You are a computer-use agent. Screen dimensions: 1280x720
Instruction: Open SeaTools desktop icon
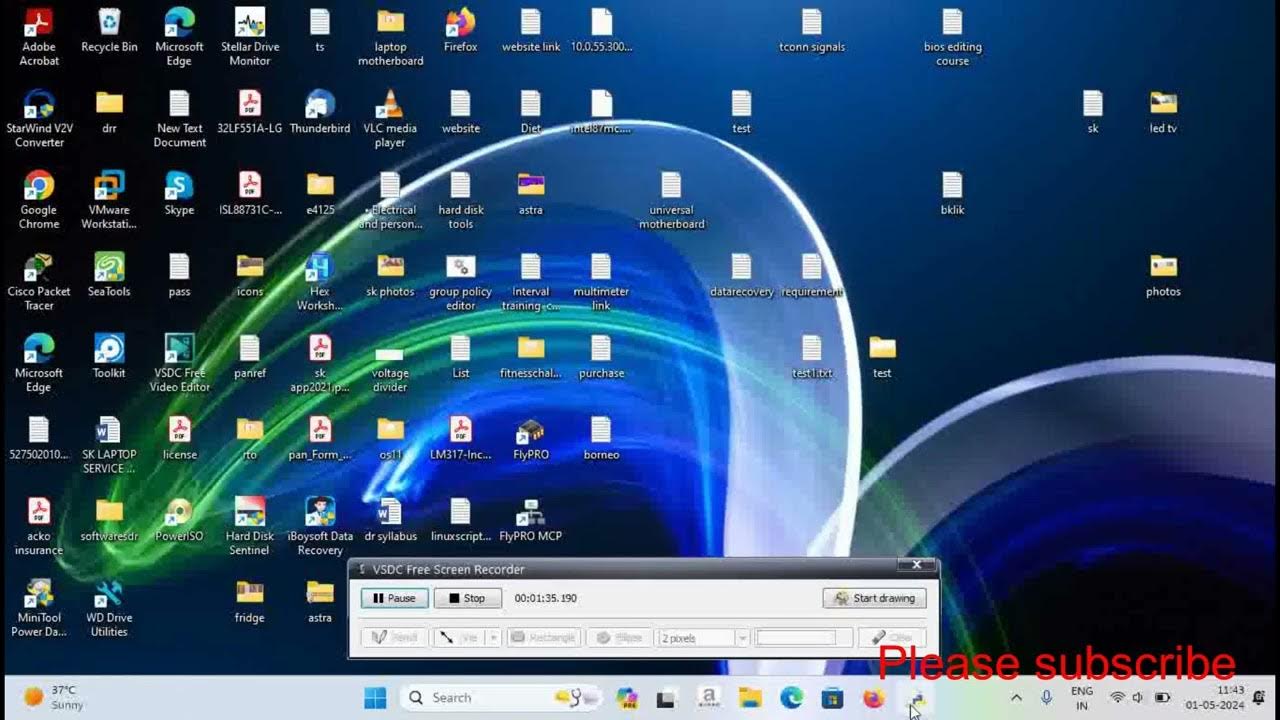pyautogui.click(x=109, y=274)
